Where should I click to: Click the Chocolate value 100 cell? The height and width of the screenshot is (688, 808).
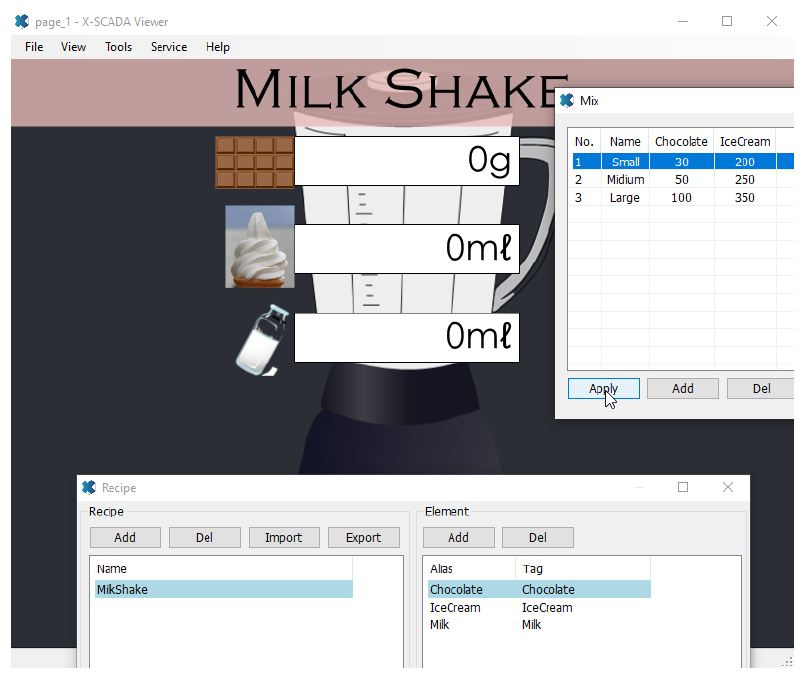(682, 197)
